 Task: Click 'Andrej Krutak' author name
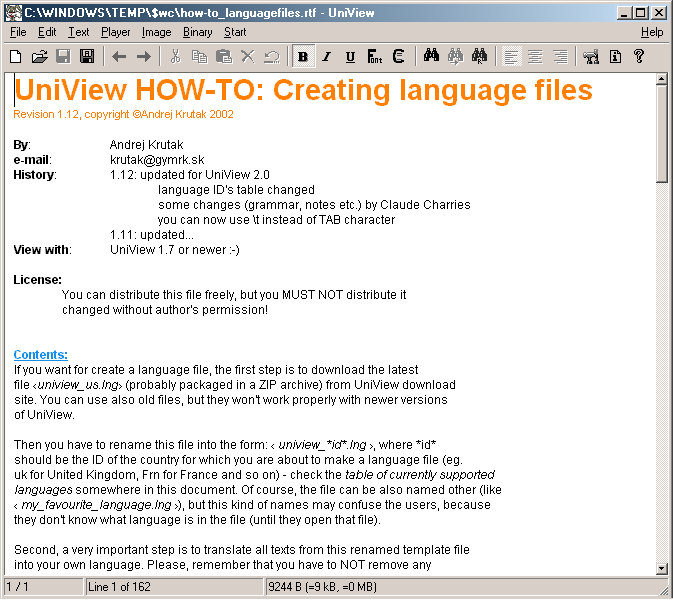pyautogui.click(x=146, y=145)
